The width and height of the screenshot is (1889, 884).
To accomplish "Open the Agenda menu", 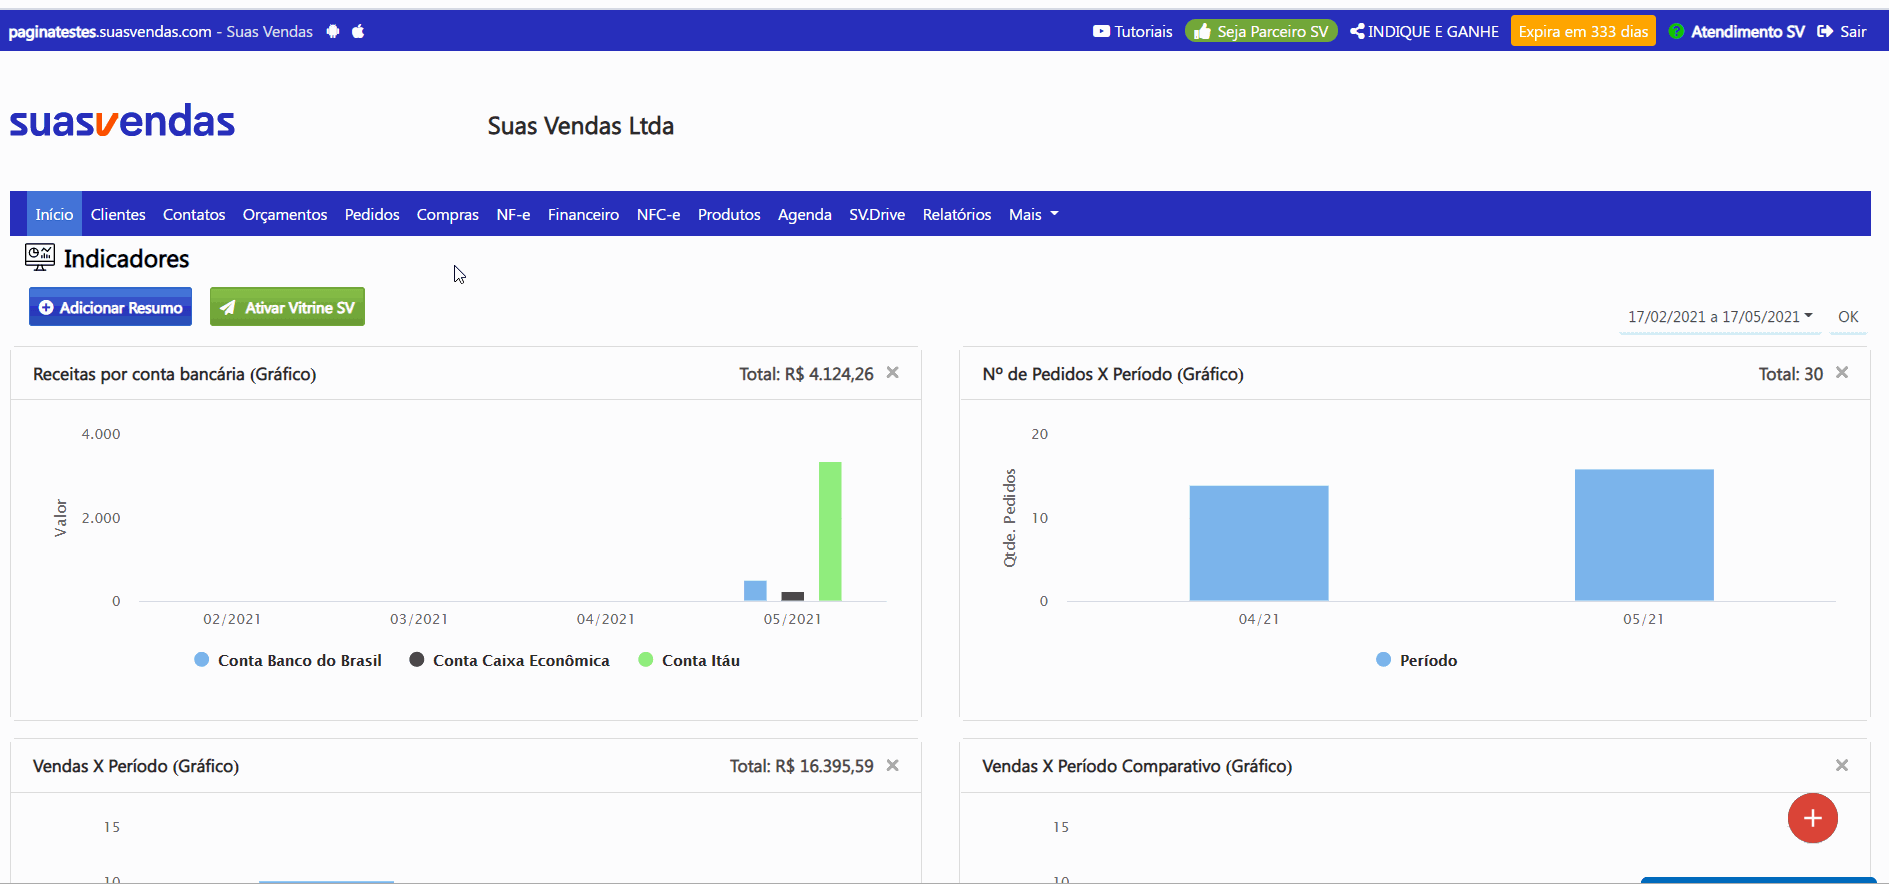I will pyautogui.click(x=805, y=214).
